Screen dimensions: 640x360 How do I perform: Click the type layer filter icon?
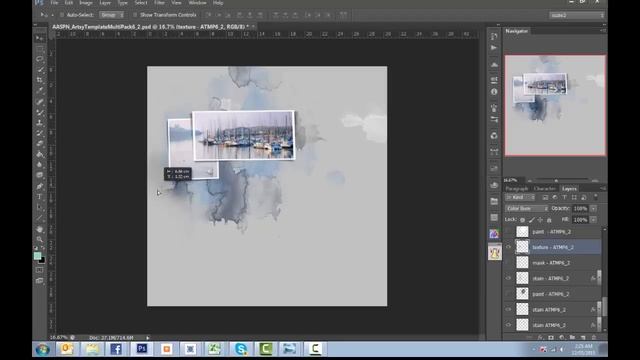(564, 198)
